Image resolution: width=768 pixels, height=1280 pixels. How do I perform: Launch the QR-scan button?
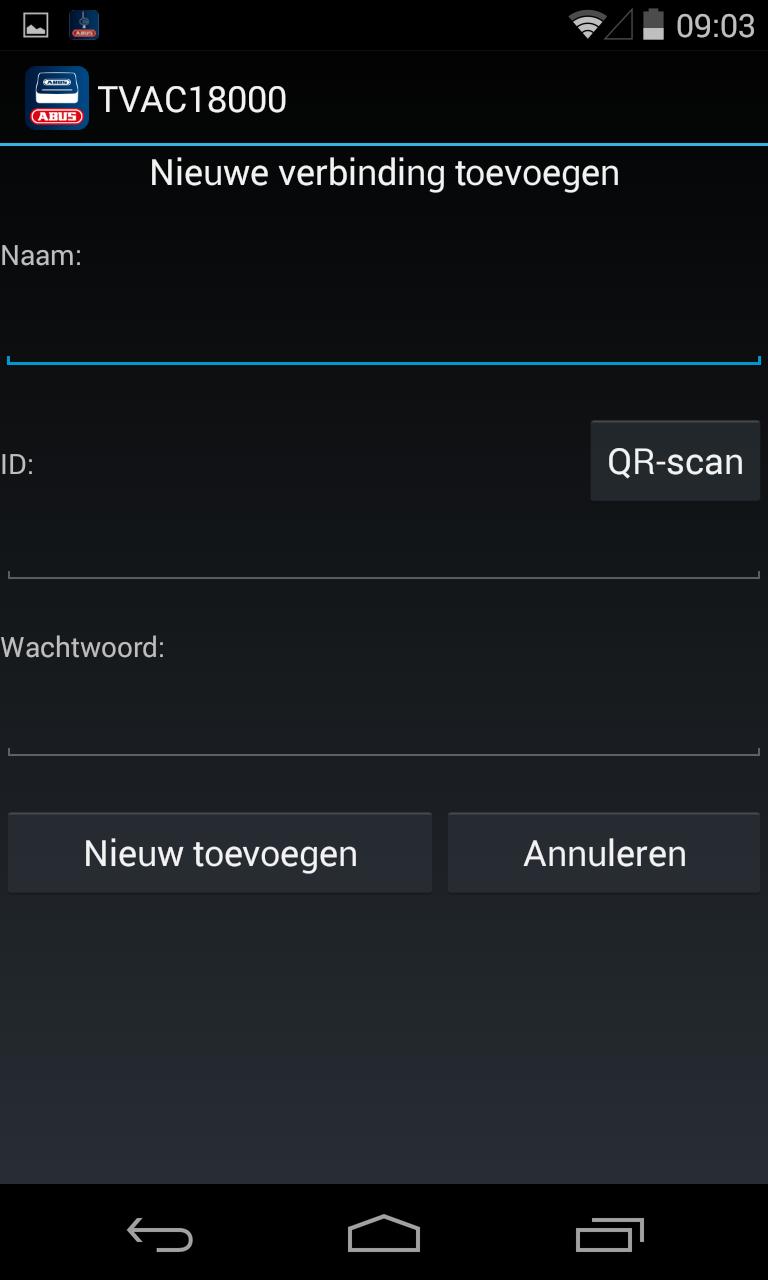(x=675, y=461)
